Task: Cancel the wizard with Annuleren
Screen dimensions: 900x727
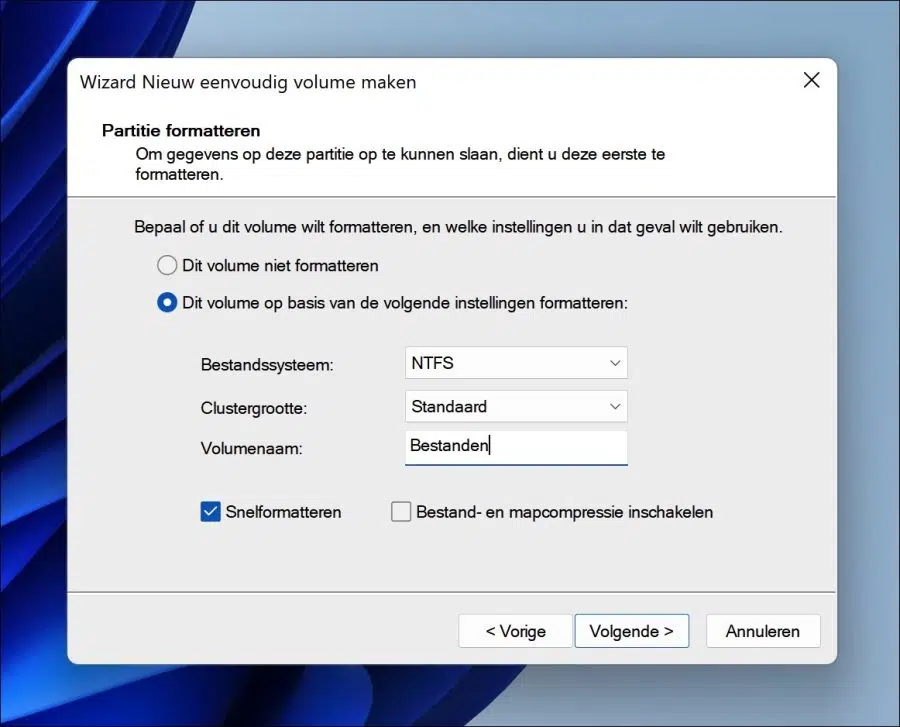Action: click(763, 631)
